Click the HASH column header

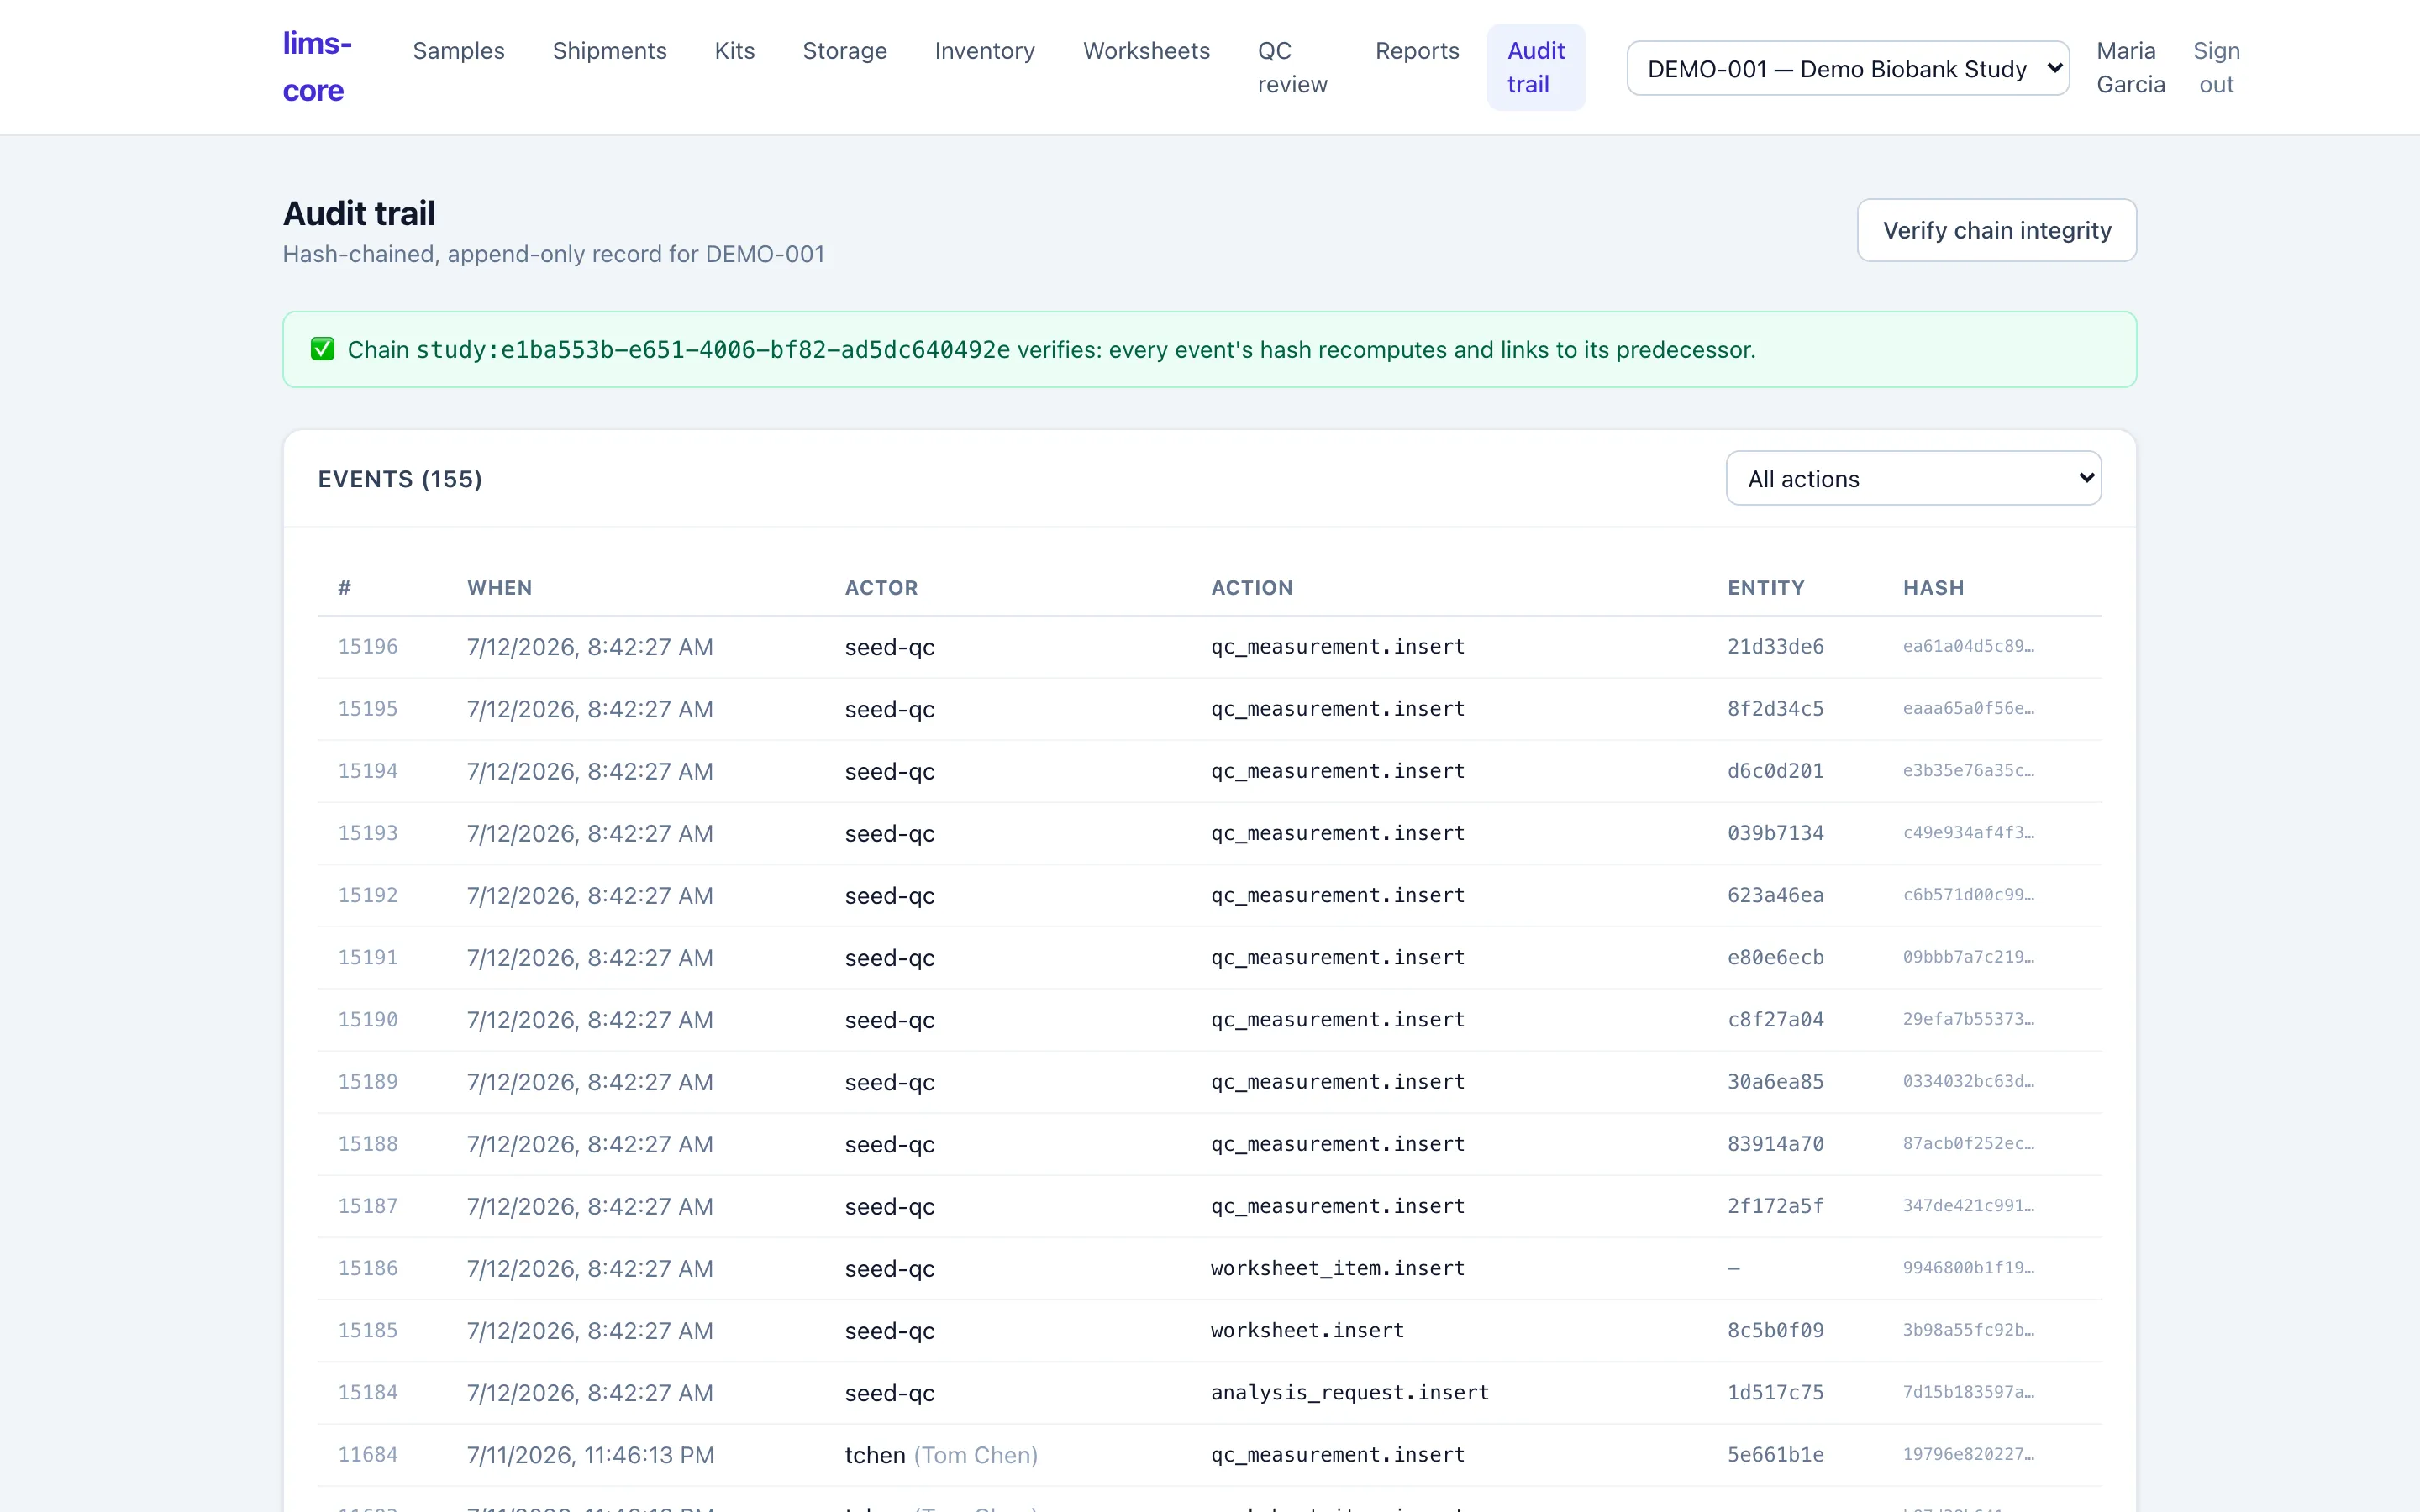1933,588
